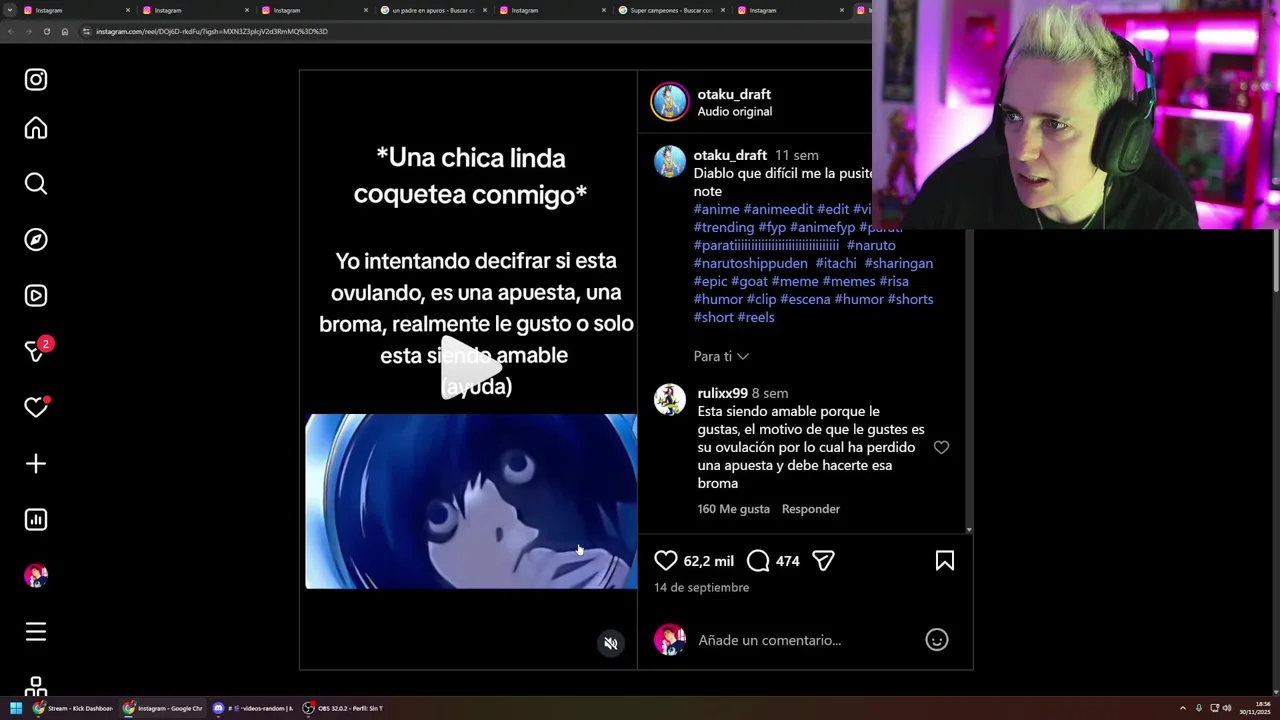1280x720 pixels.
Task: Expand the system tray hidden icons chevron
Action: 1182,708
